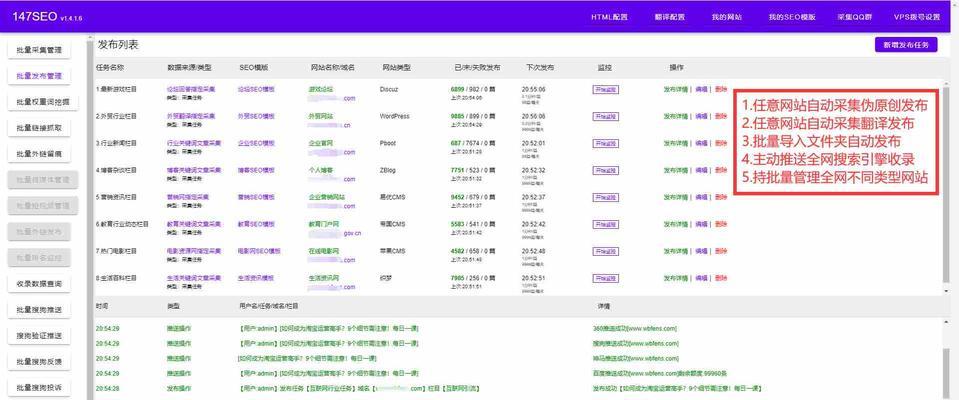Delete the 生活百科栏目 task
Image resolution: width=959 pixels, height=400 pixels.
click(x=721, y=278)
